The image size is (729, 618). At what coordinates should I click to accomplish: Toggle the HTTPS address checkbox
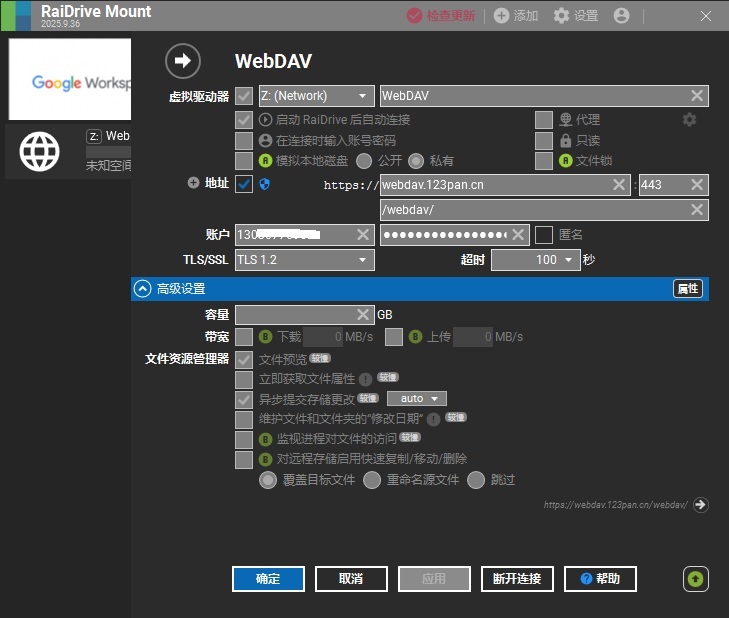click(244, 184)
